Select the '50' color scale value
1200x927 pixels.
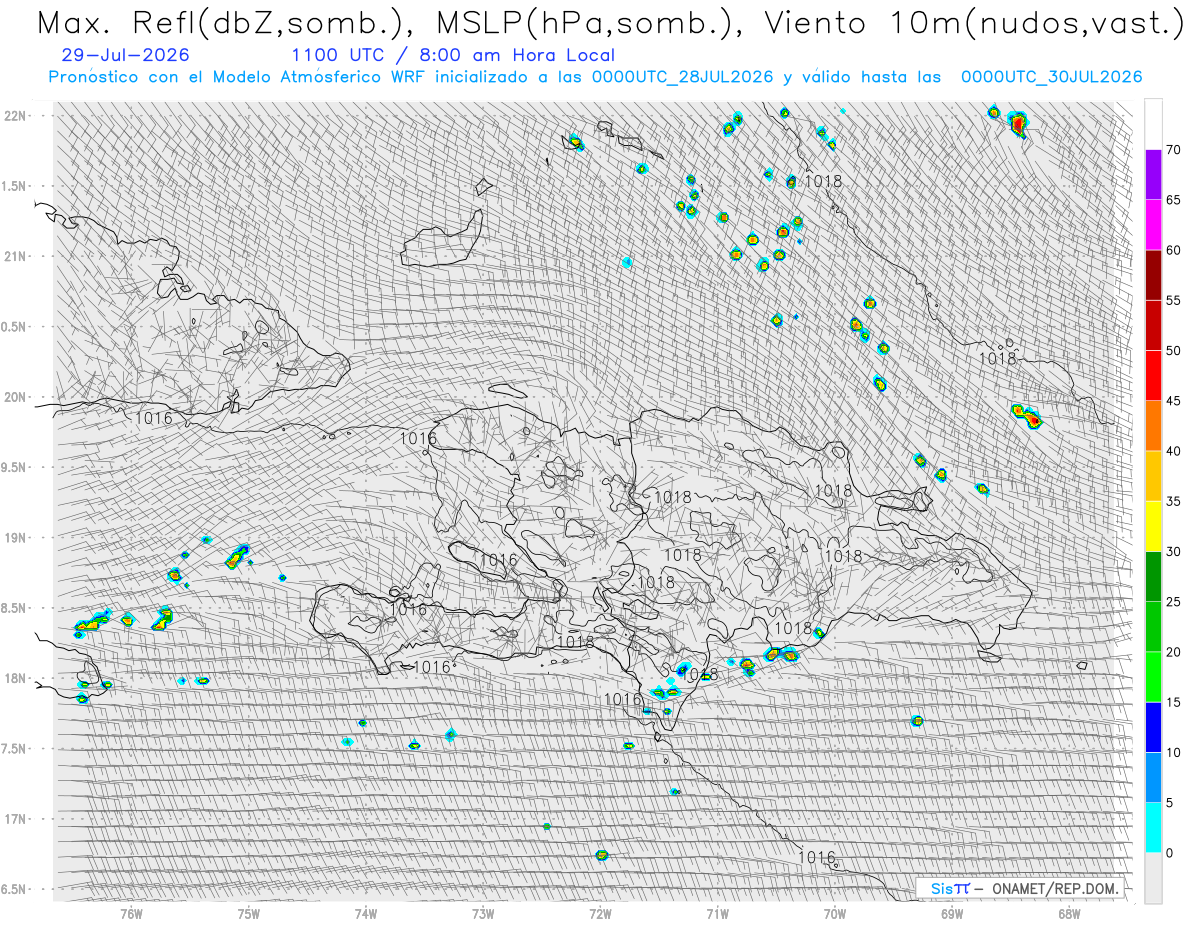coord(1173,351)
